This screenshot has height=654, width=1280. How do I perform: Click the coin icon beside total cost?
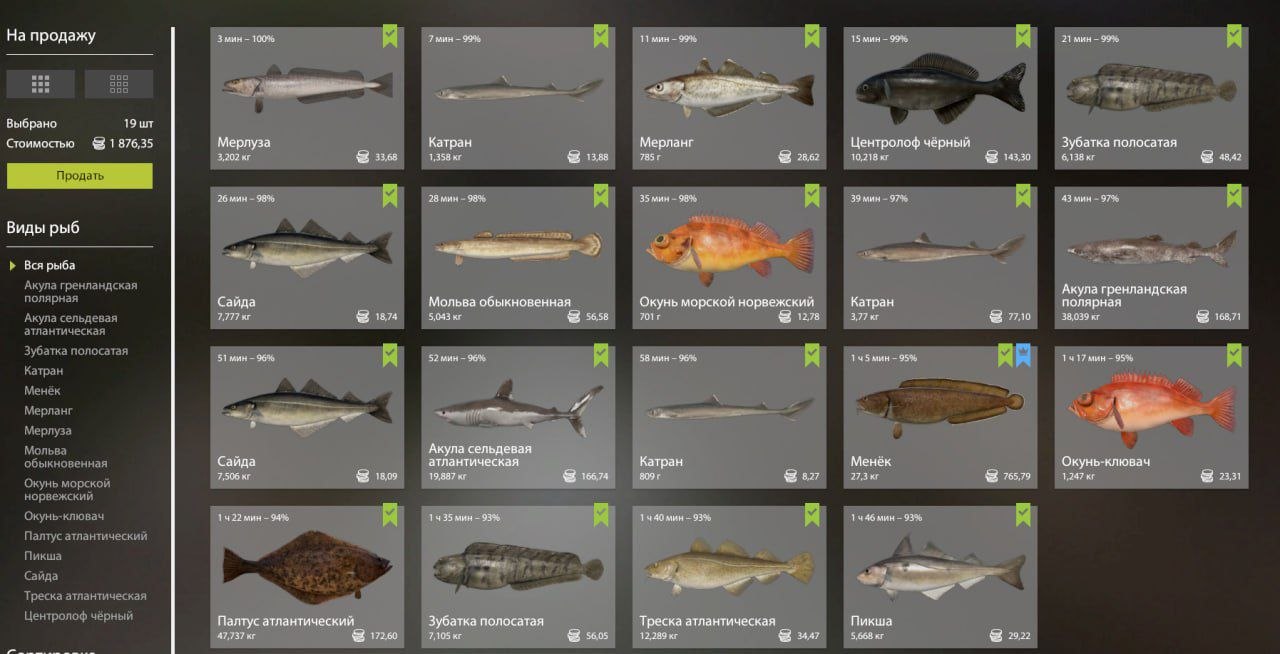pyautogui.click(x=98, y=144)
